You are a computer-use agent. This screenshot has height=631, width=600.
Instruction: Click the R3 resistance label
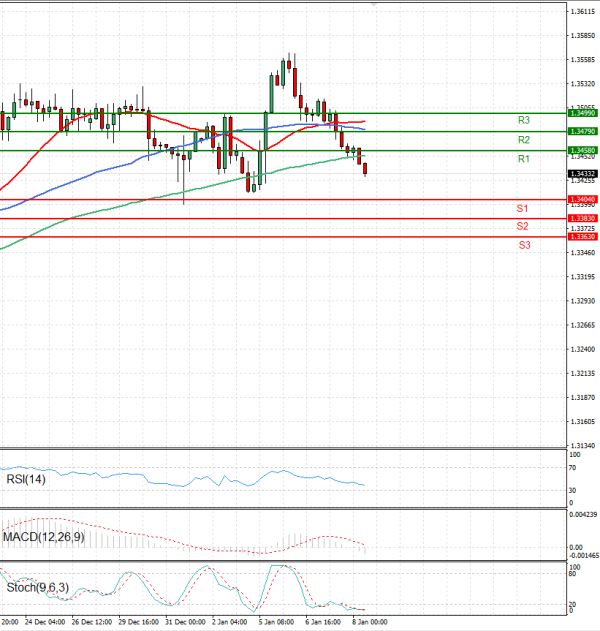523,120
